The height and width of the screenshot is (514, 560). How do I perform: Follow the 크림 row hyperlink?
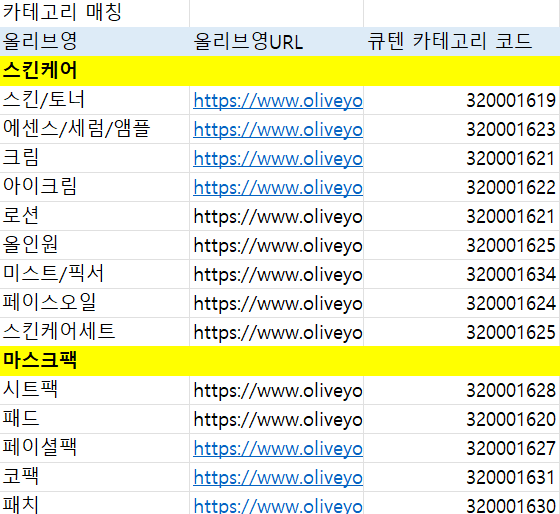click(x=278, y=158)
